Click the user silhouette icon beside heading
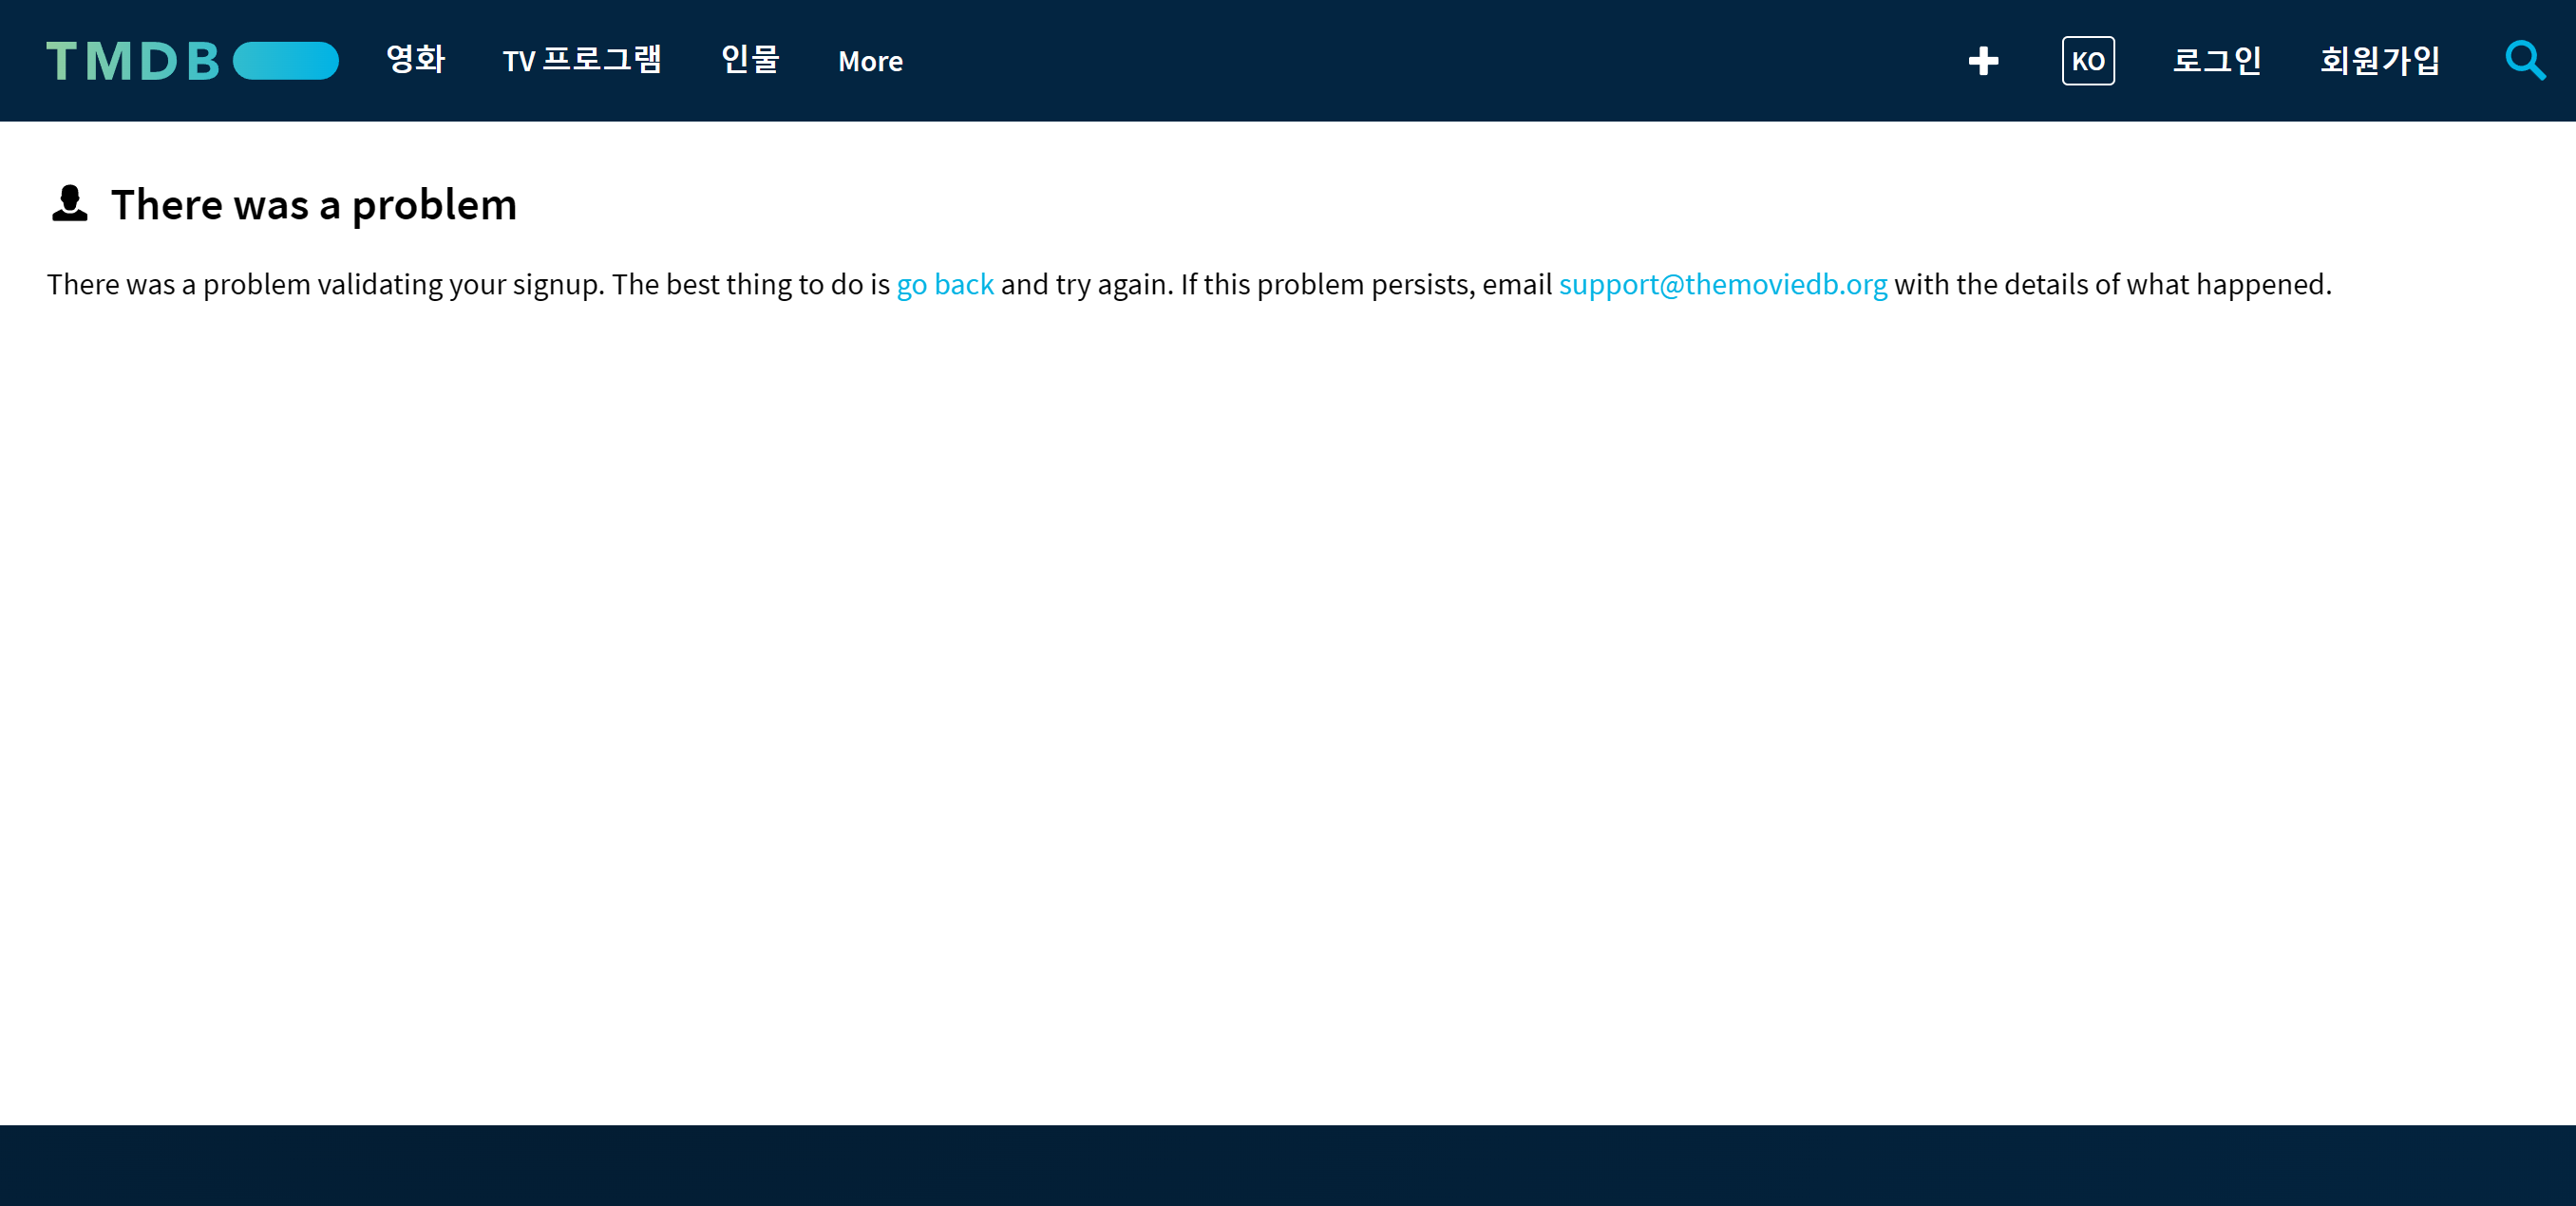The image size is (2576, 1206). pyautogui.click(x=70, y=204)
